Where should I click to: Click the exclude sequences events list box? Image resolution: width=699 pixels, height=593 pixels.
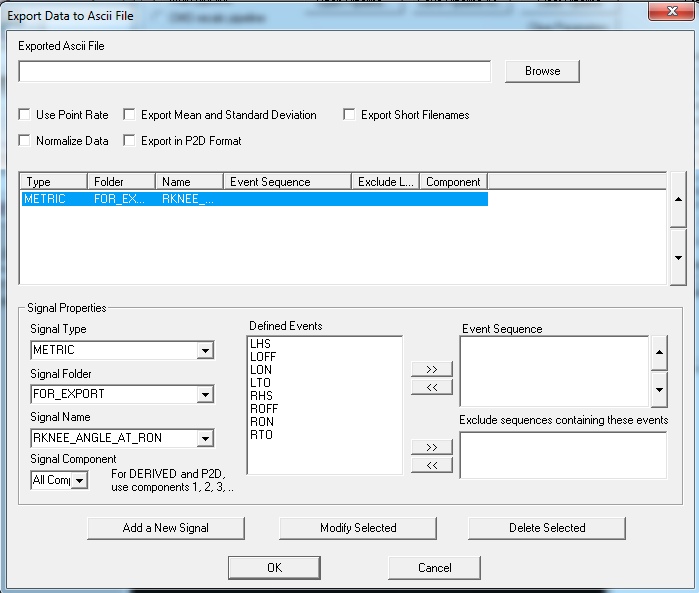coord(563,455)
